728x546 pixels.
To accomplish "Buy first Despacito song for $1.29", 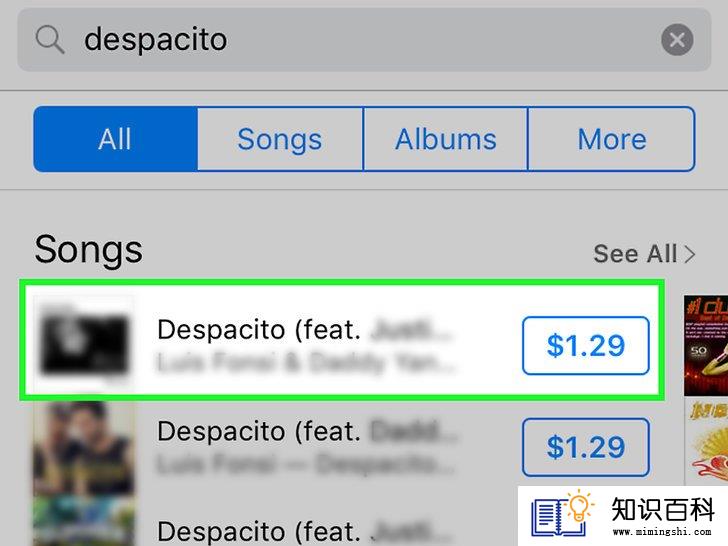I will pos(585,345).
